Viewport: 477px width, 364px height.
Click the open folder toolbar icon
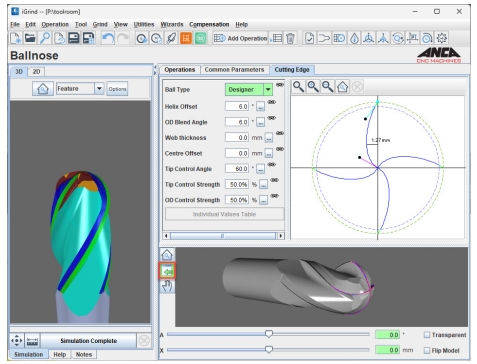[x=30, y=38]
